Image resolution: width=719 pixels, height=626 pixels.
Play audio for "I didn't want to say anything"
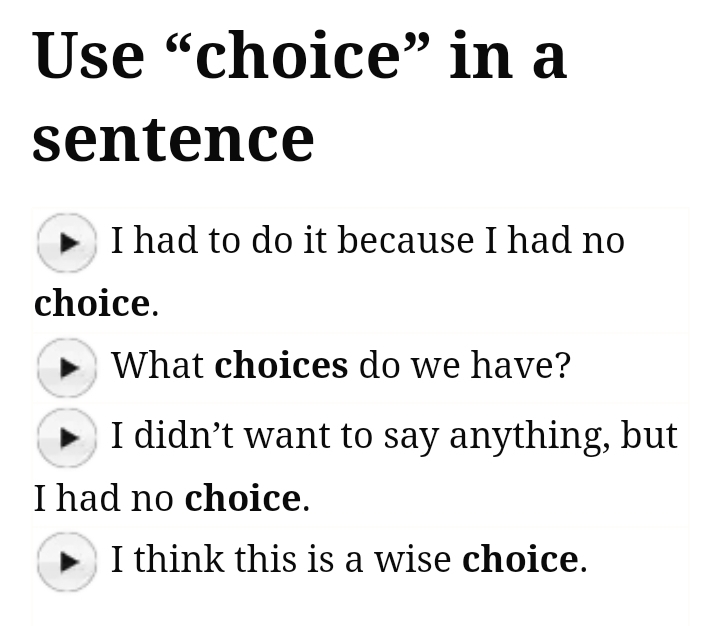pos(66,437)
